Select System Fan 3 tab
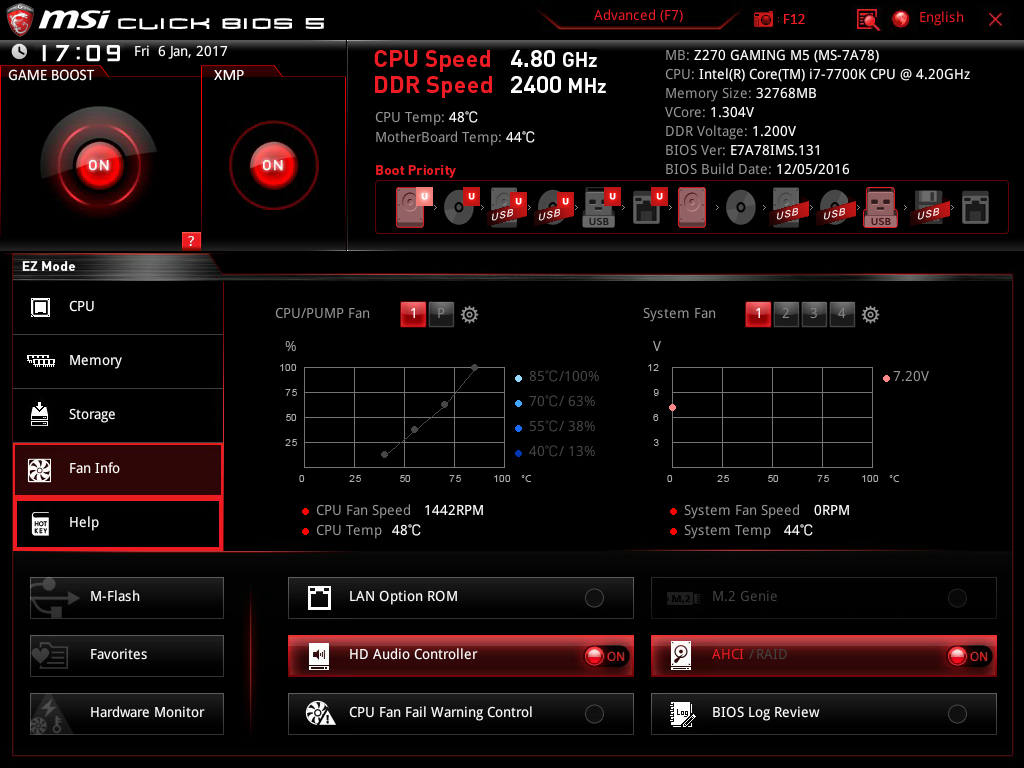 (814, 314)
